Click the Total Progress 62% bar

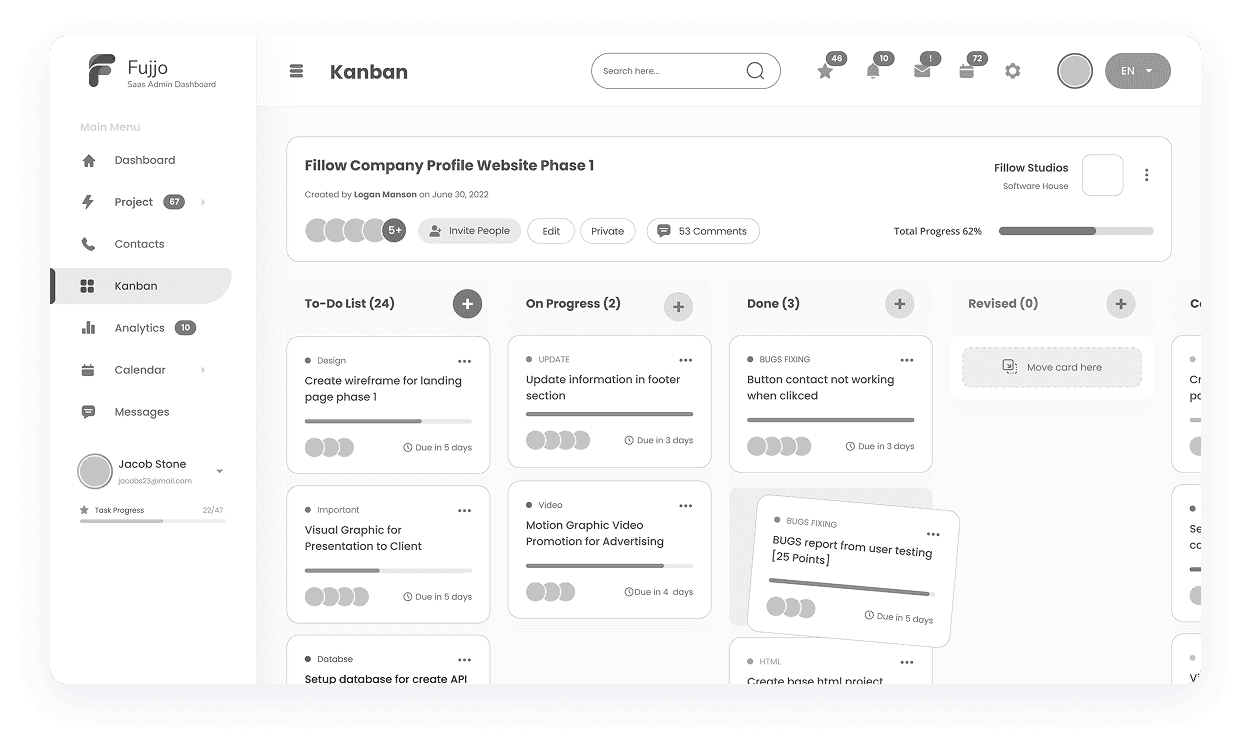click(x=1075, y=231)
